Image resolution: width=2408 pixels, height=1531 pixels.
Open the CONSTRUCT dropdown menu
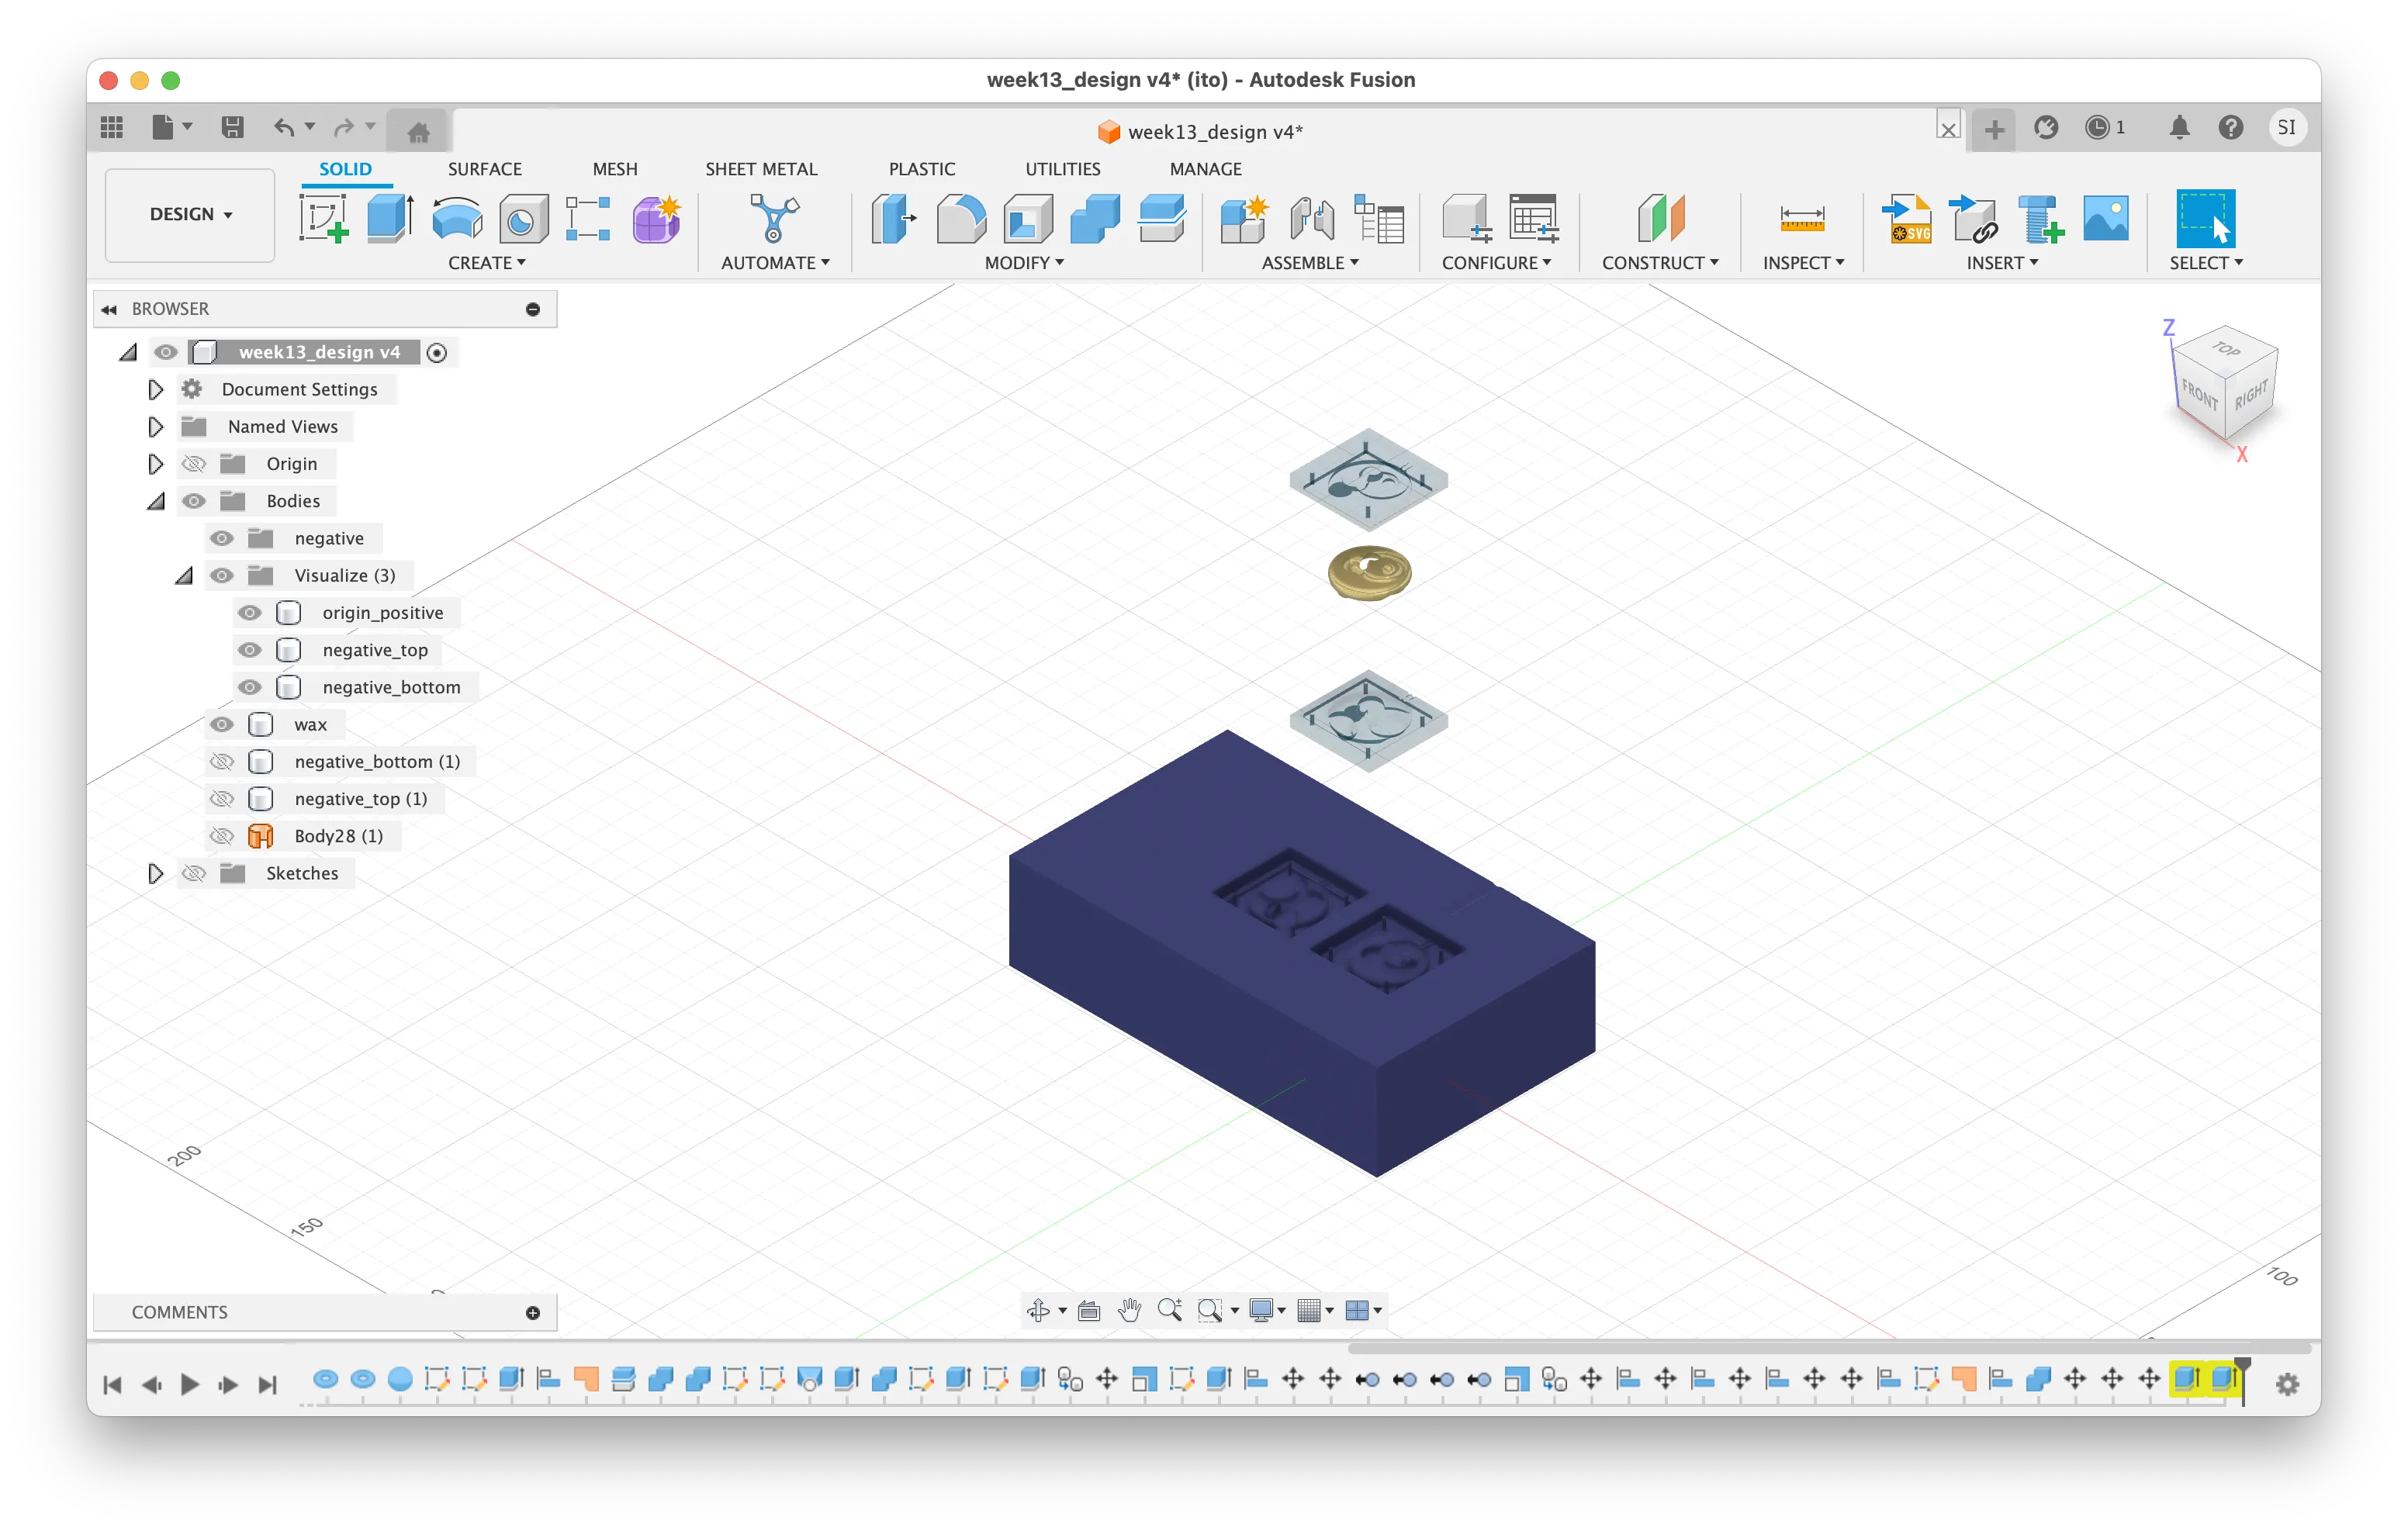[x=1660, y=263]
